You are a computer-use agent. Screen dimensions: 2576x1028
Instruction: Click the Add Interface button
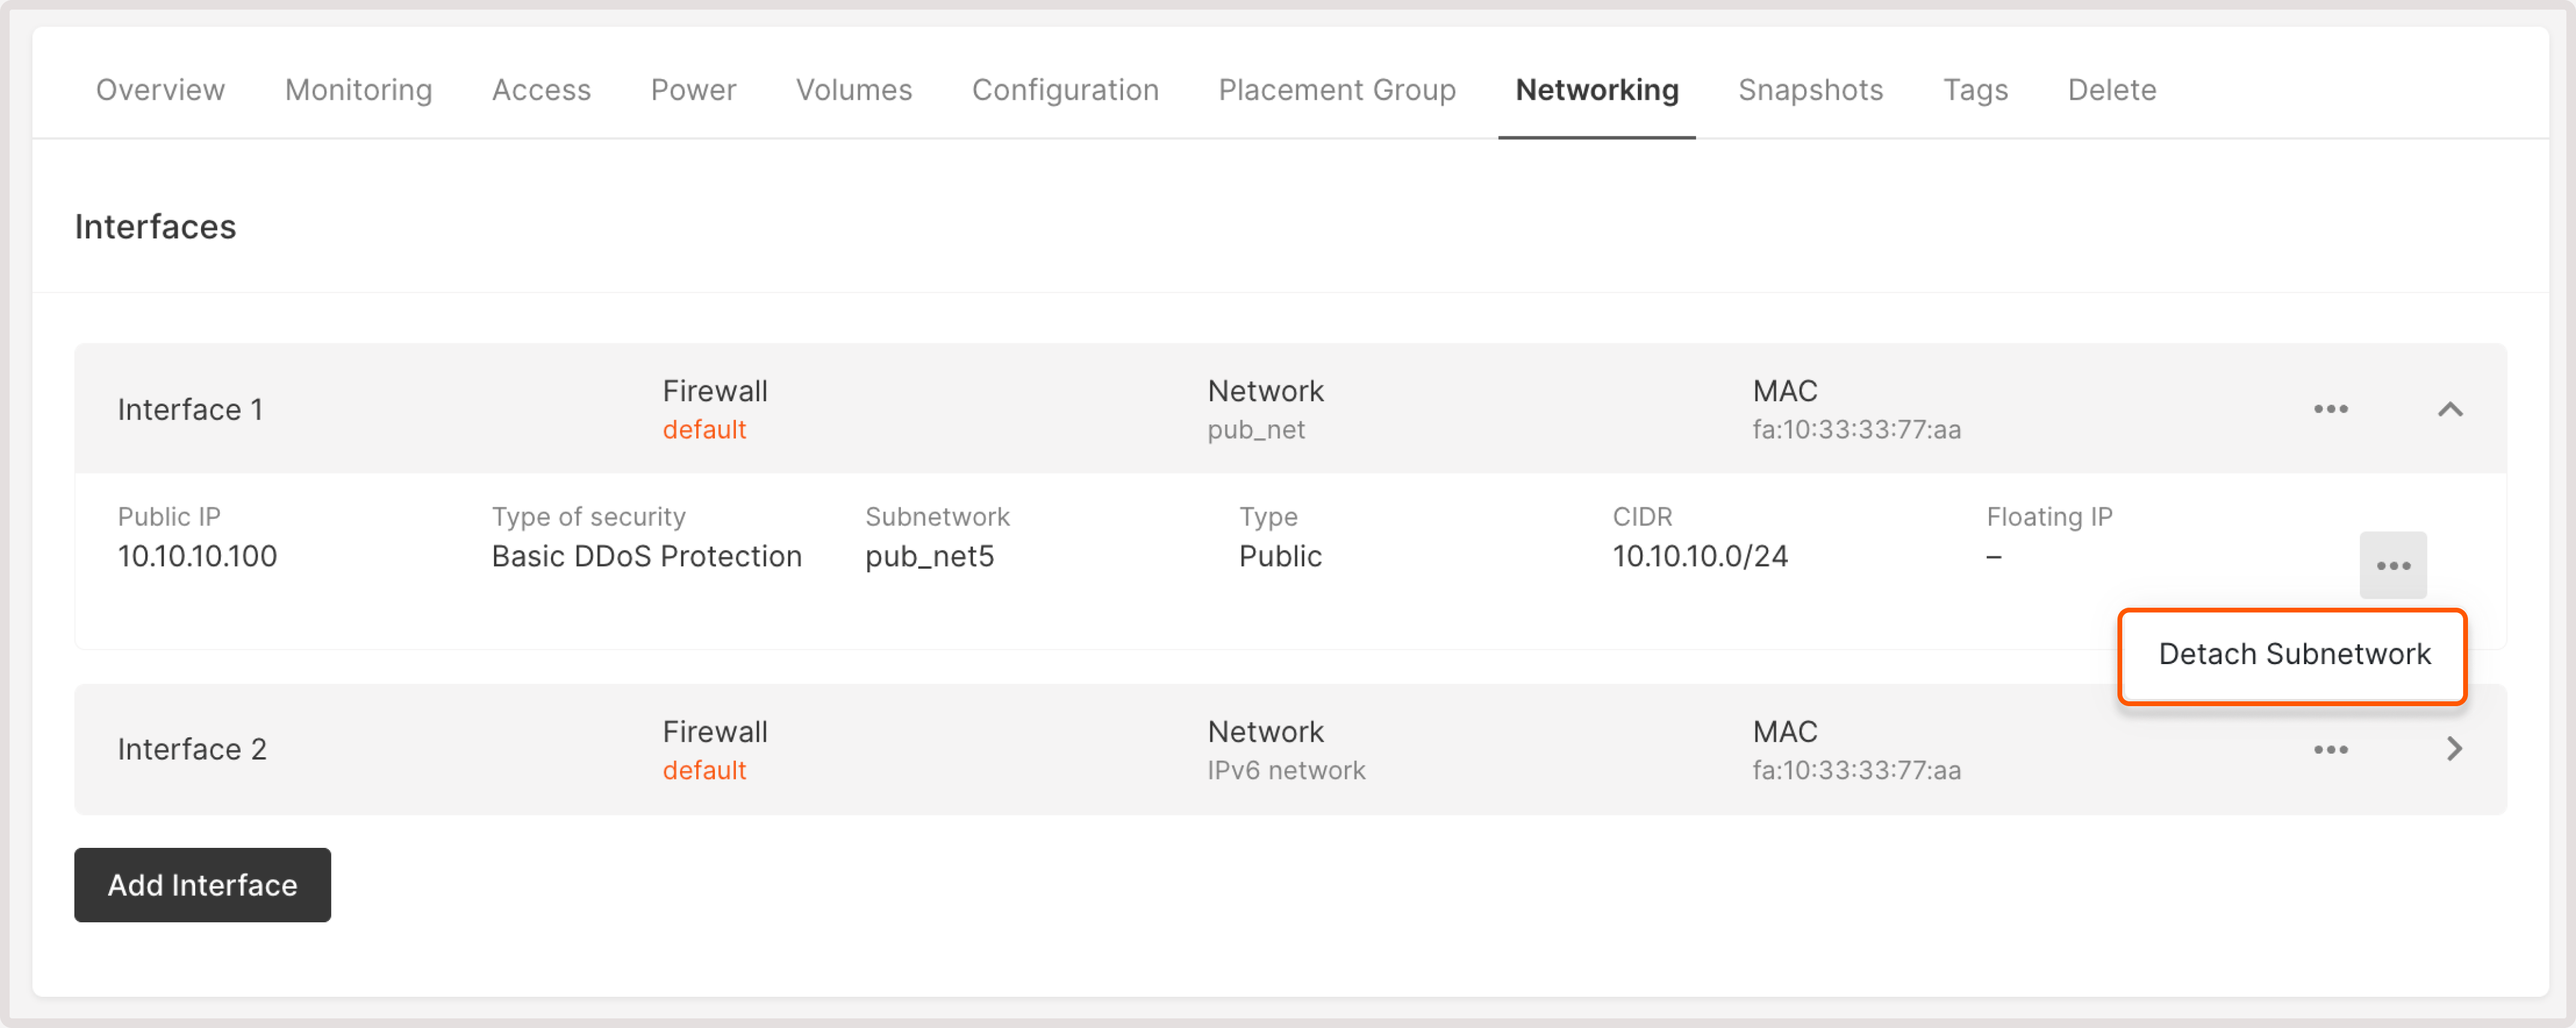(x=202, y=884)
